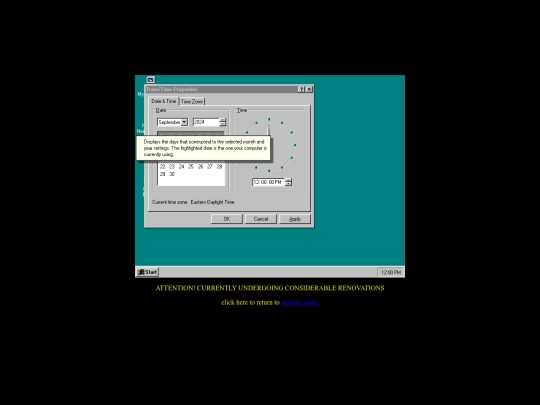
Task: Select day 30 in the calendar
Action: [x=172, y=174]
